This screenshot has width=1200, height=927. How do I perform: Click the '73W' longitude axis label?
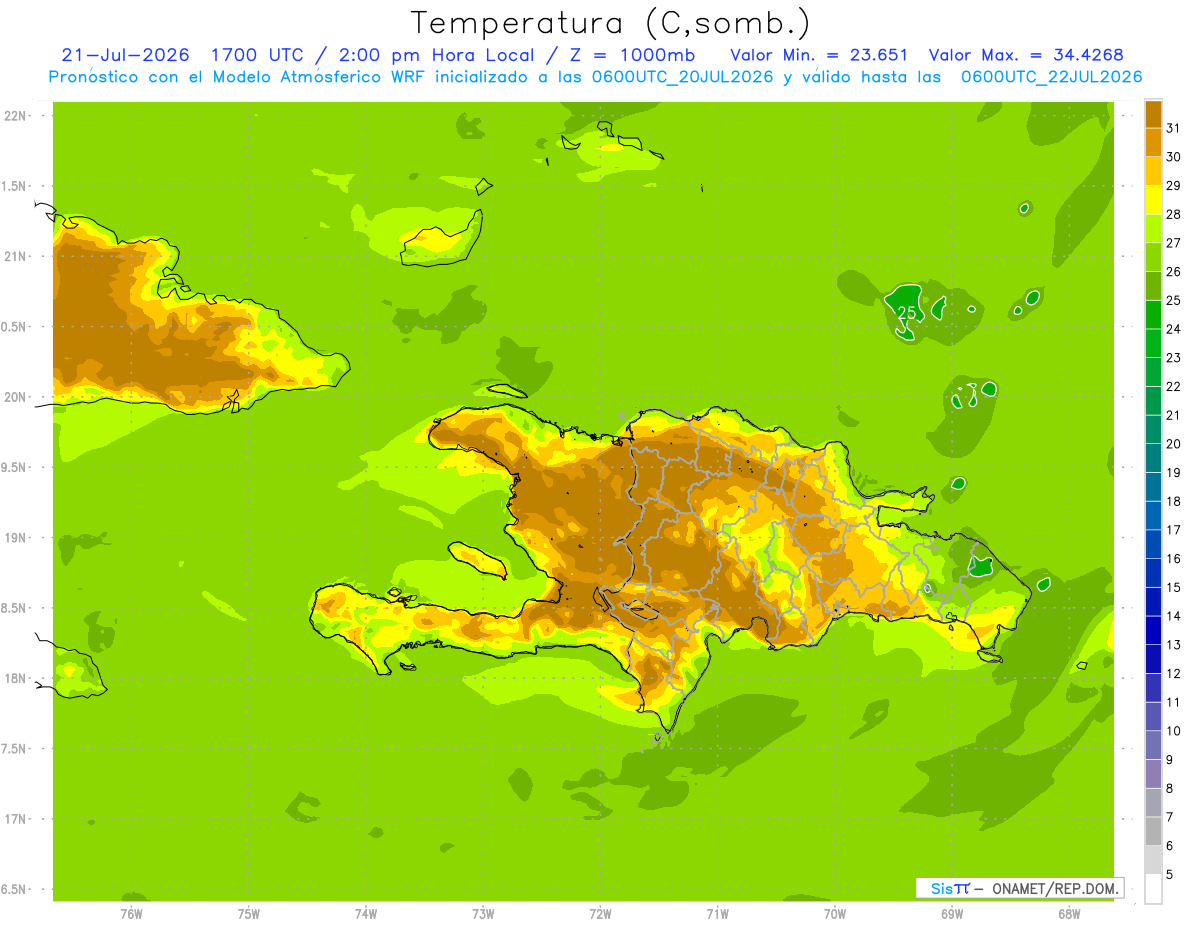coord(483,913)
